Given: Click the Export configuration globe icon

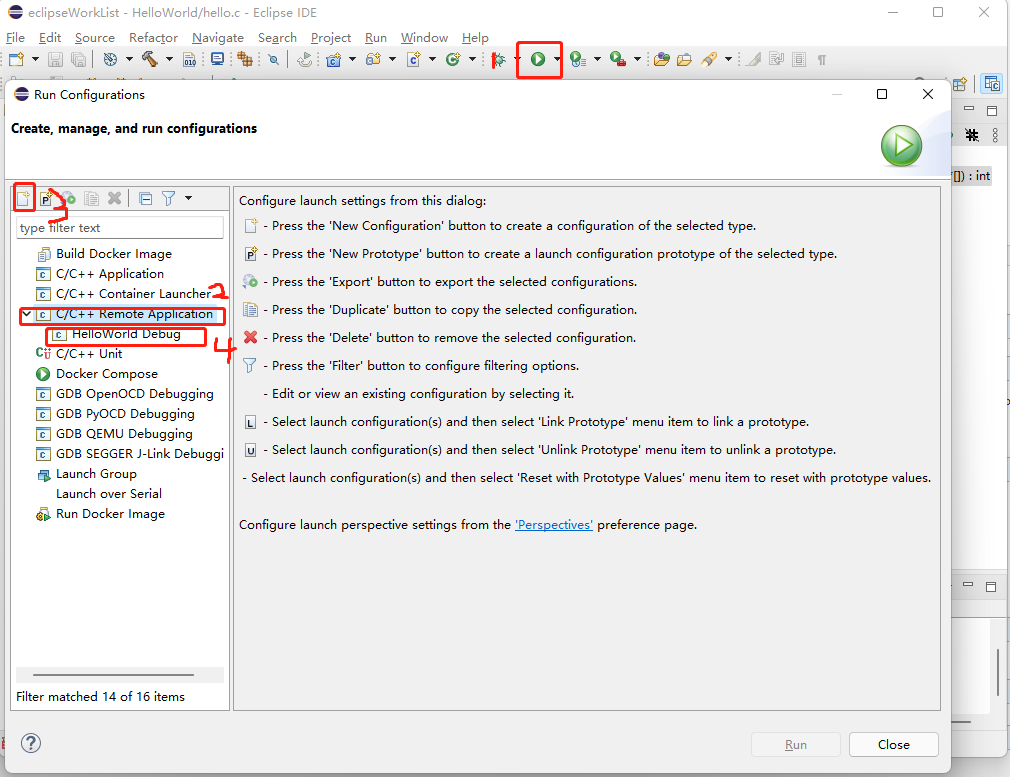Looking at the screenshot, I should [69, 198].
